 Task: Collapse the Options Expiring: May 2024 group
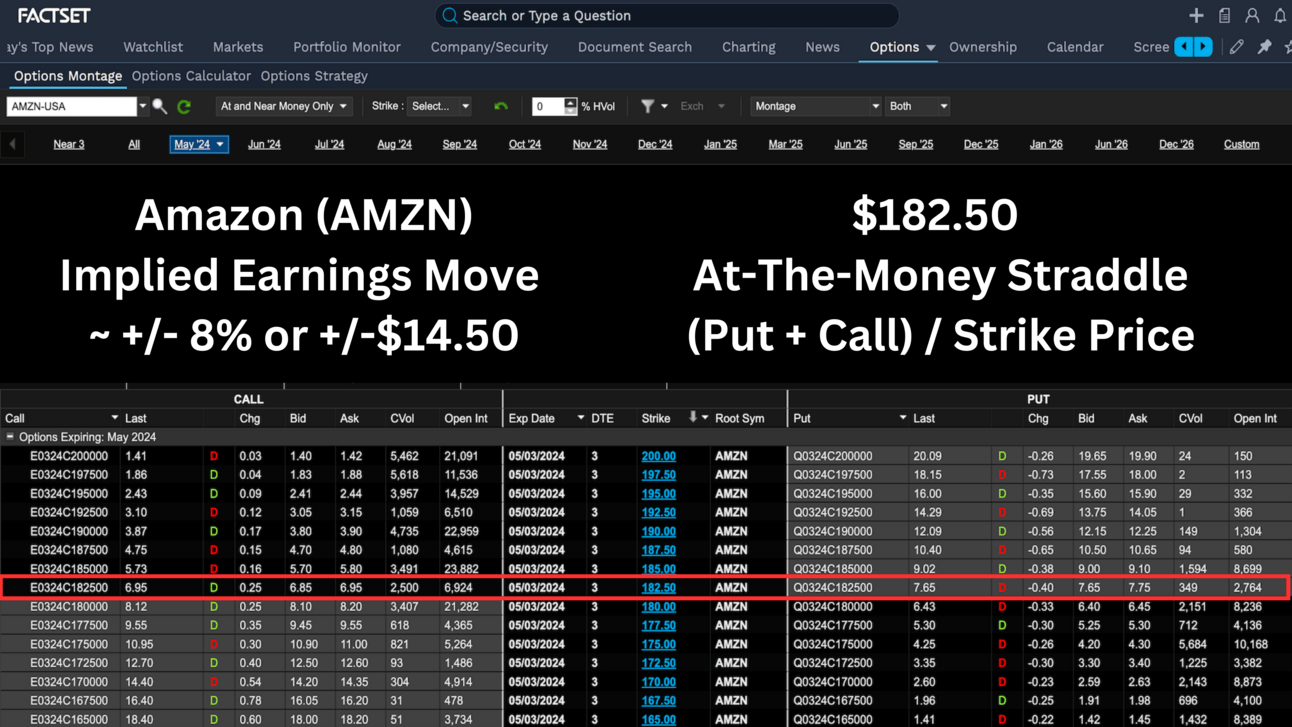pos(10,437)
